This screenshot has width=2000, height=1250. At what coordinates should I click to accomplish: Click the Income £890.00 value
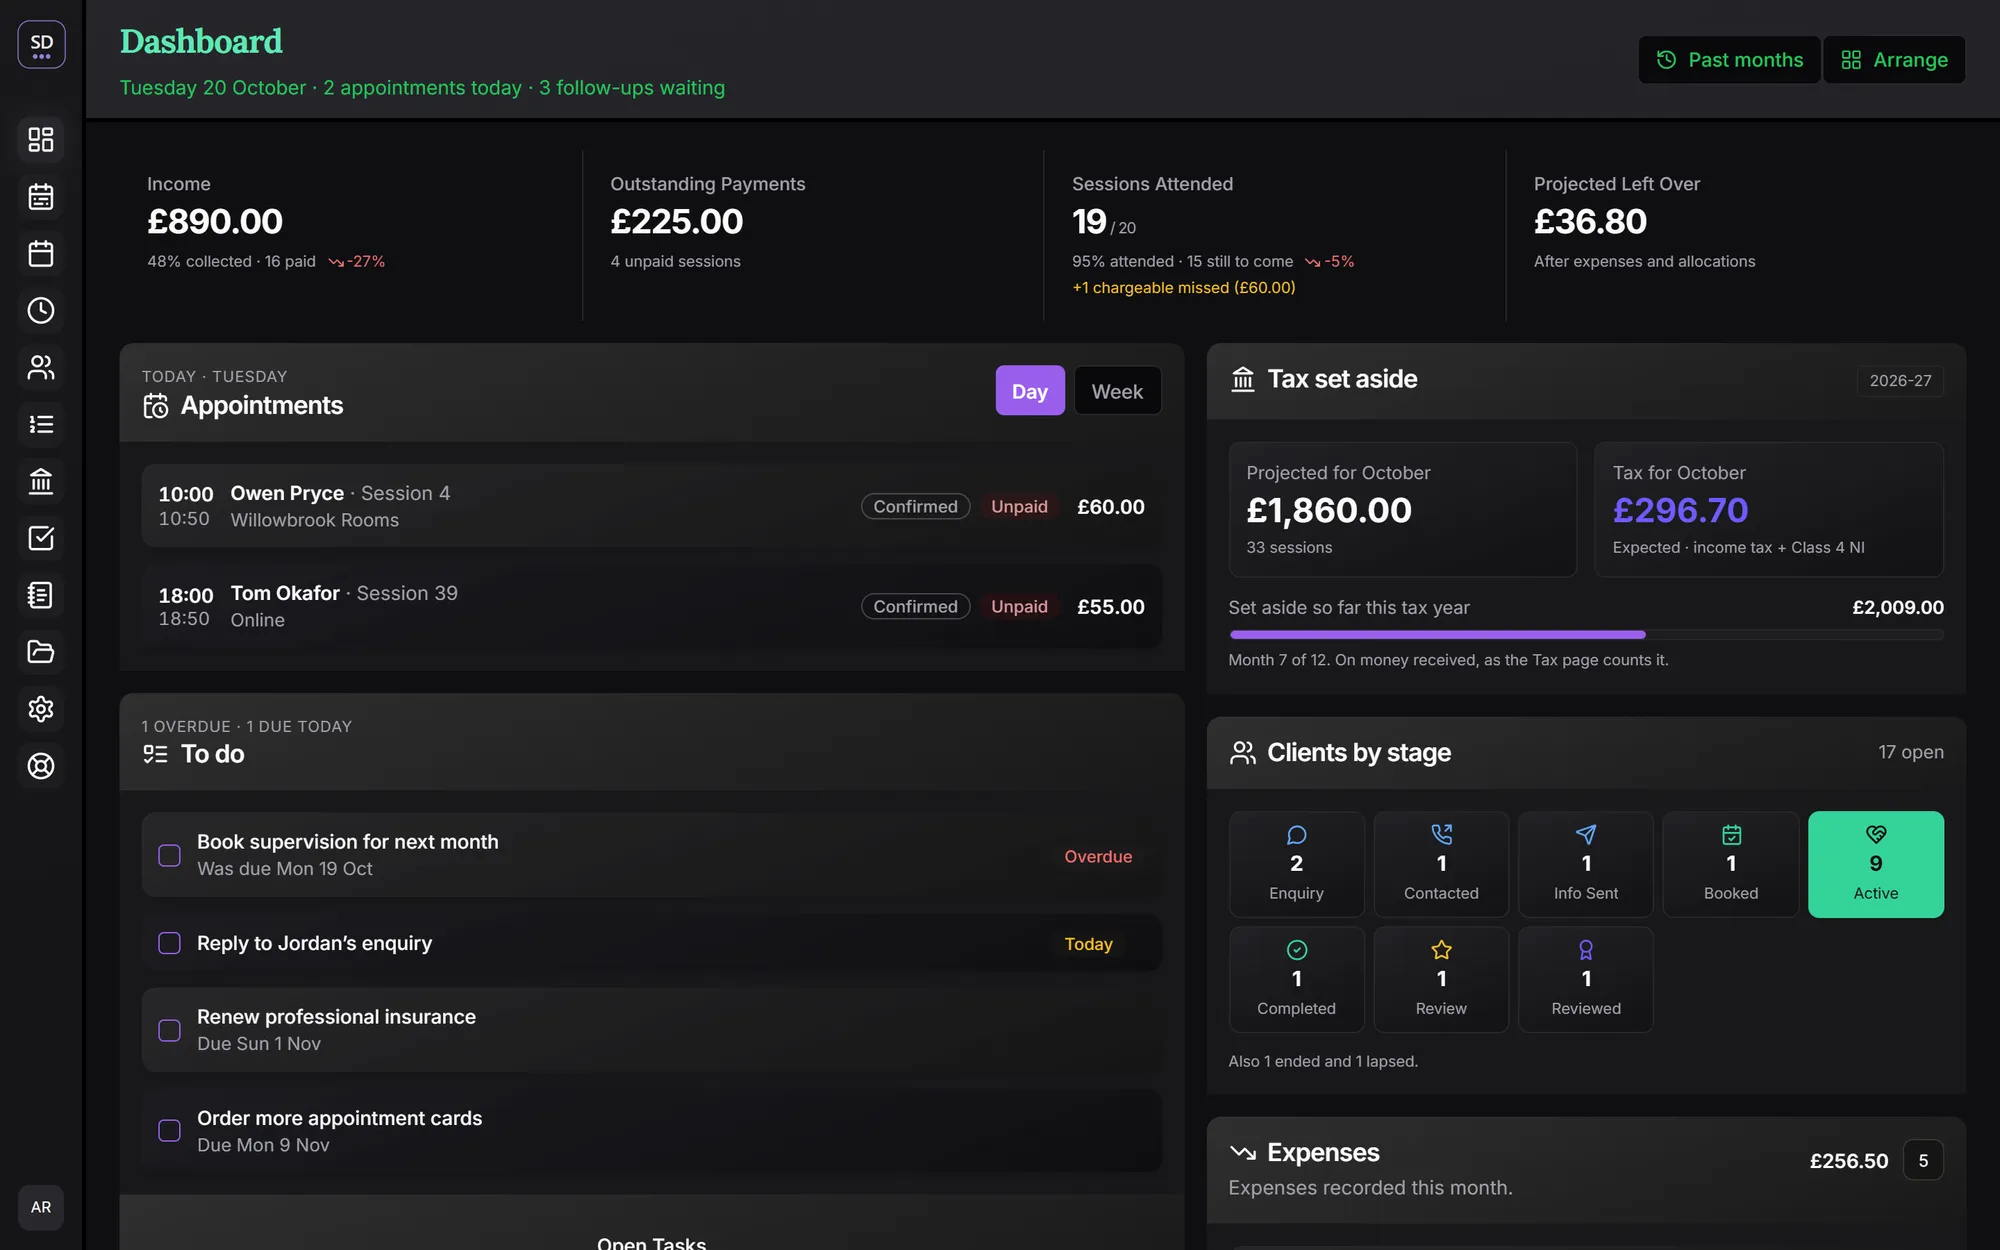tap(215, 221)
